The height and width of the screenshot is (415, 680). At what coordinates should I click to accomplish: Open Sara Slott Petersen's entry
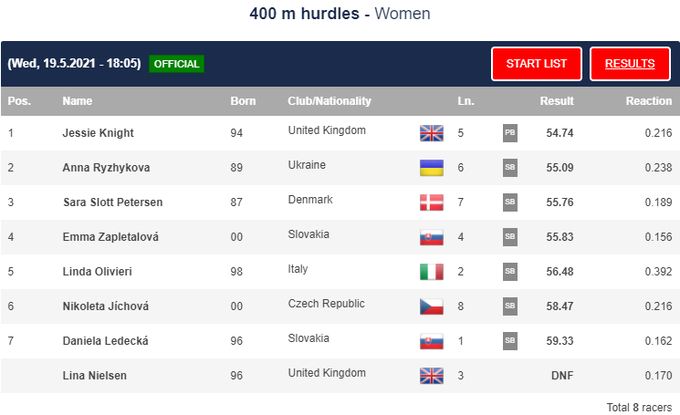tap(112, 202)
